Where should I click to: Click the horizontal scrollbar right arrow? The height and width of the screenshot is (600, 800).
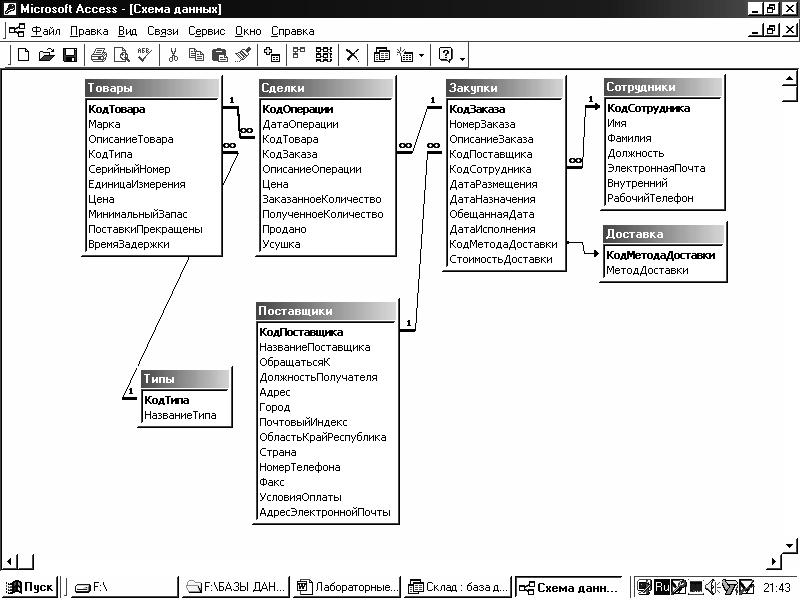tap(774, 562)
